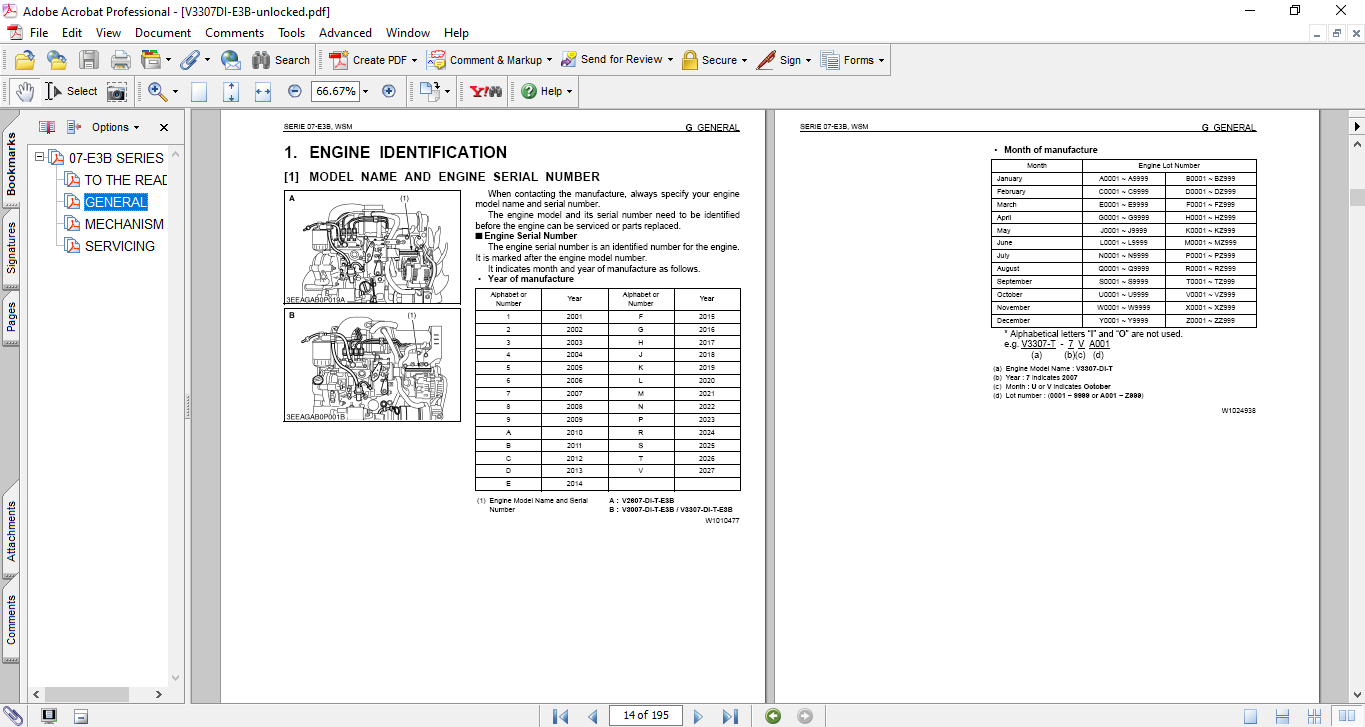1365x727 pixels.
Task: Open the bookmarks Options dropdown
Action: pos(115,127)
